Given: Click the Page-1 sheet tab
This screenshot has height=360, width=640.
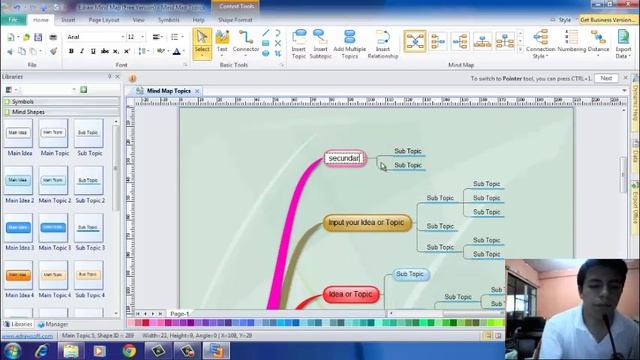Looking at the screenshot, I should [180, 313].
